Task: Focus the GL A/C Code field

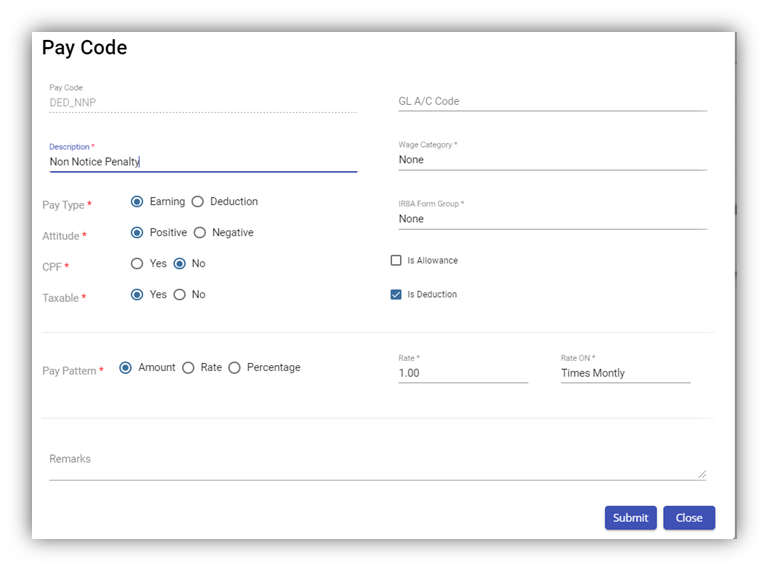Action: tap(552, 101)
